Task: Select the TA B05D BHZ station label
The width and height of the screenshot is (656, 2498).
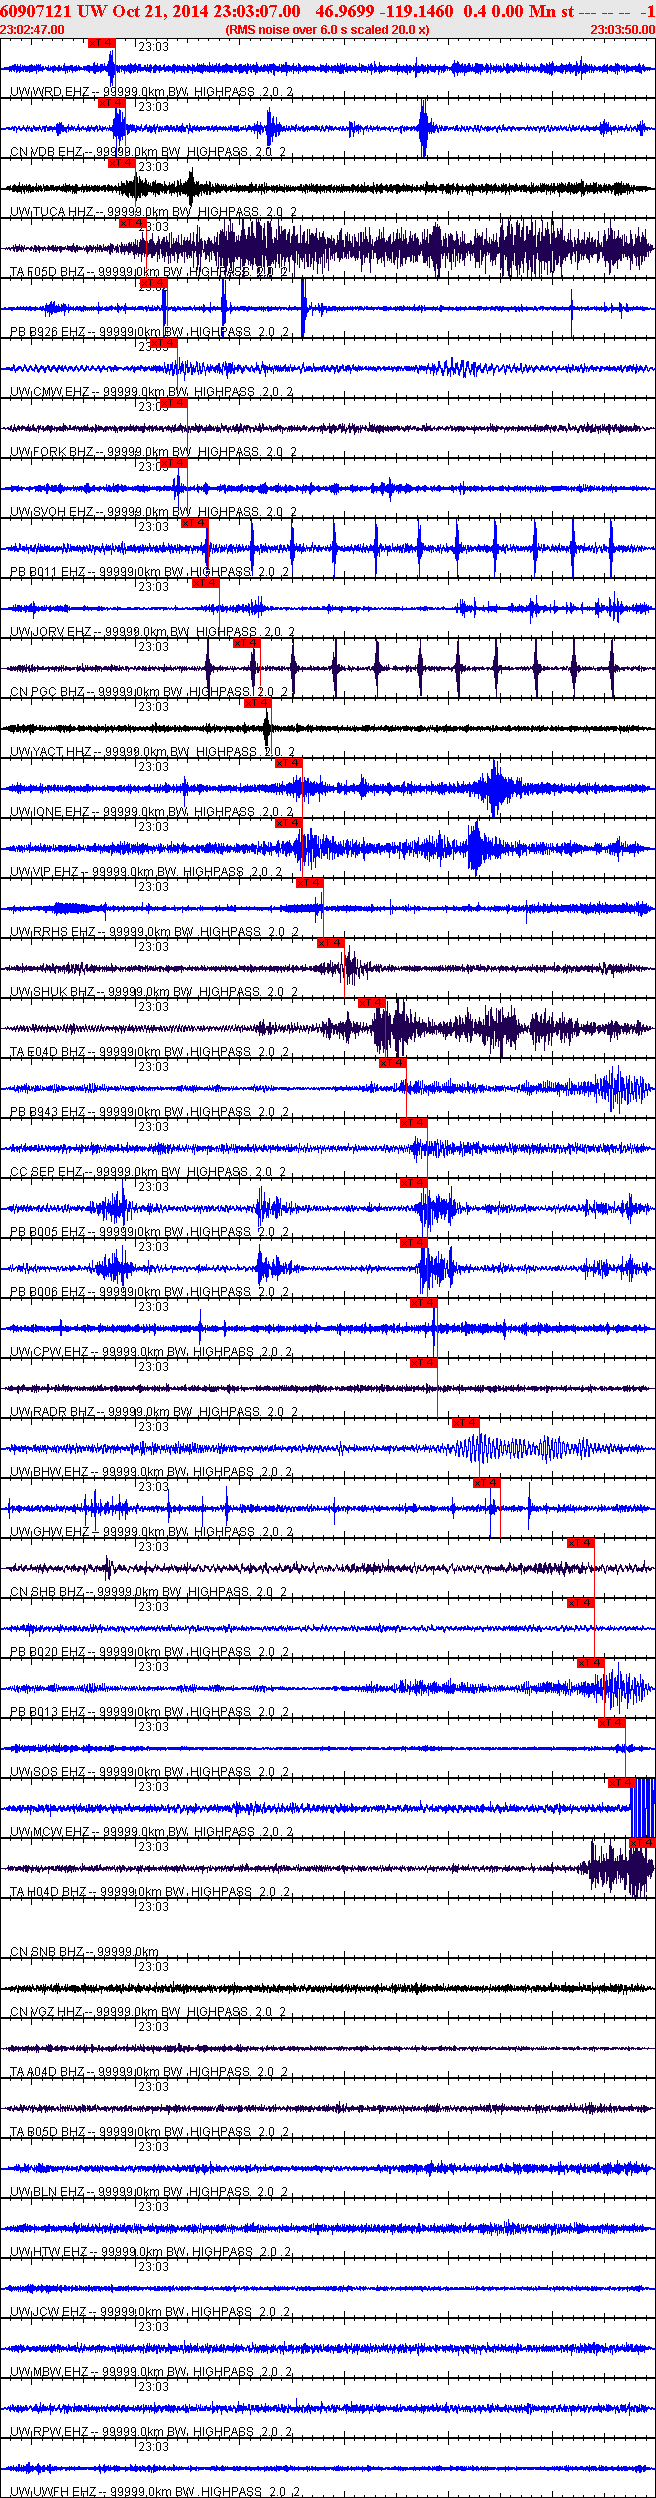Action: (149, 2132)
